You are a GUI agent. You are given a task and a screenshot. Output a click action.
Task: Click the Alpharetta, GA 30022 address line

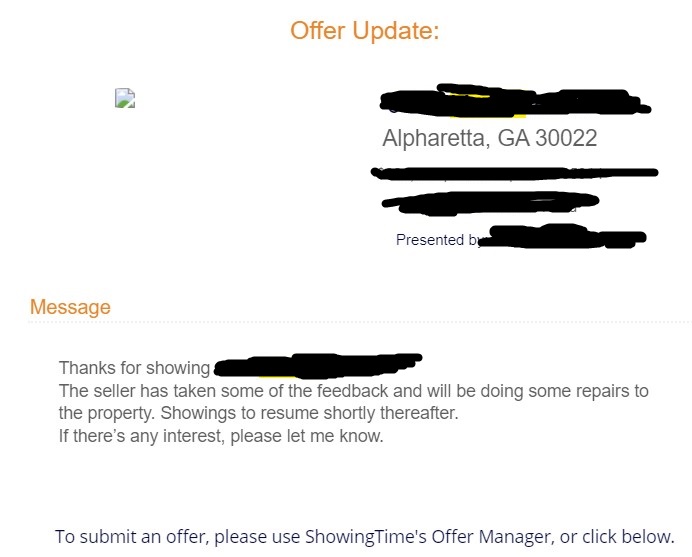point(489,138)
